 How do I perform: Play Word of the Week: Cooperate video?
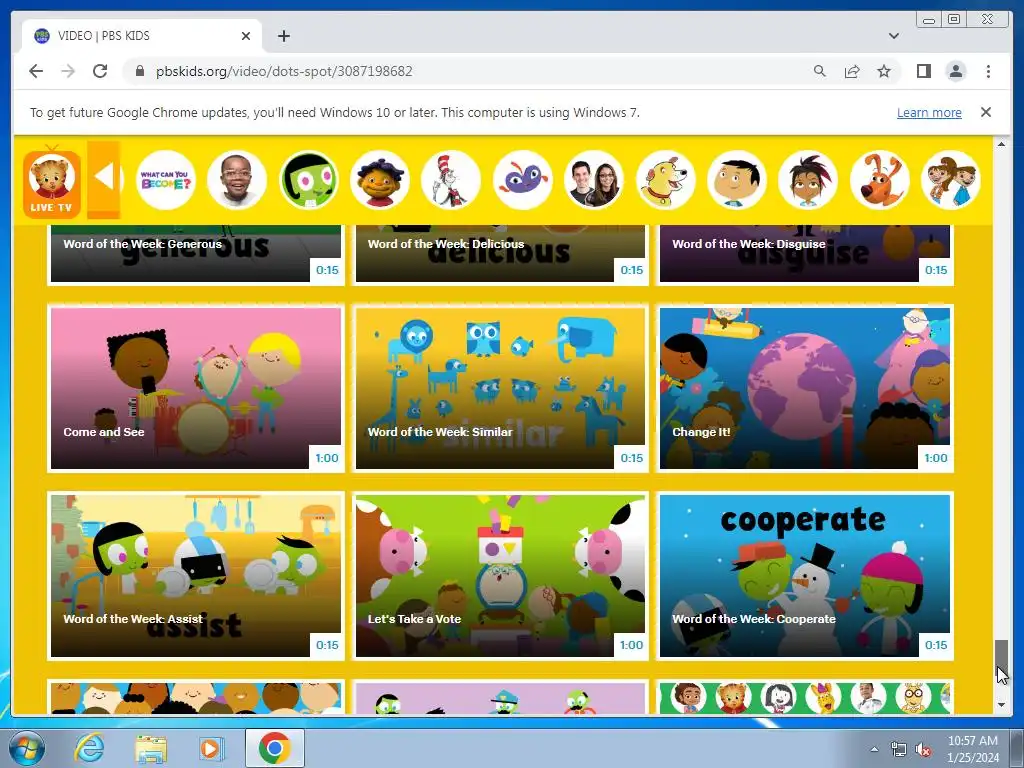pos(805,575)
